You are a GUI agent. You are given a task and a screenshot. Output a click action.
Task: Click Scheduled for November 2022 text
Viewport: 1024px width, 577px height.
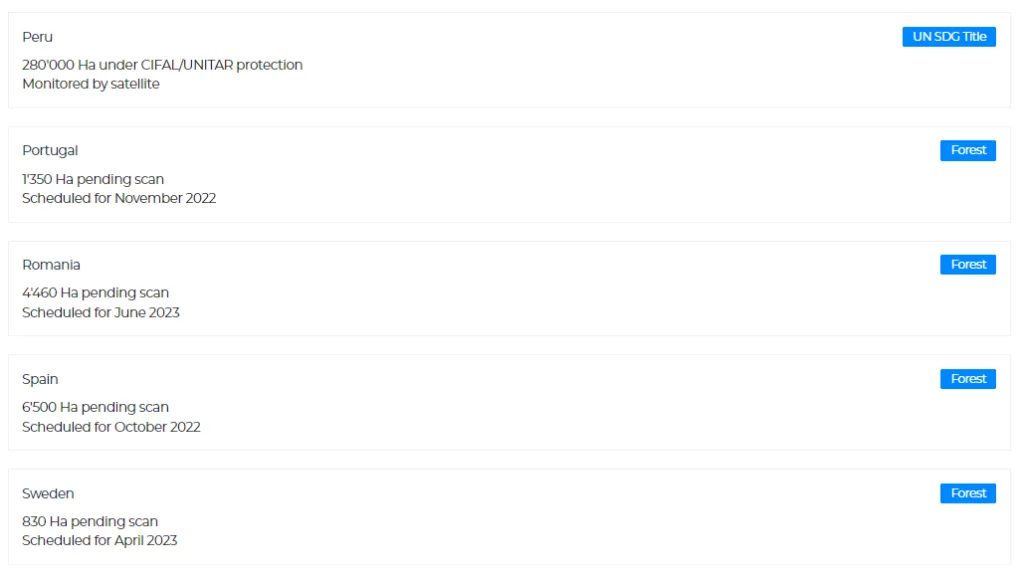click(x=119, y=198)
